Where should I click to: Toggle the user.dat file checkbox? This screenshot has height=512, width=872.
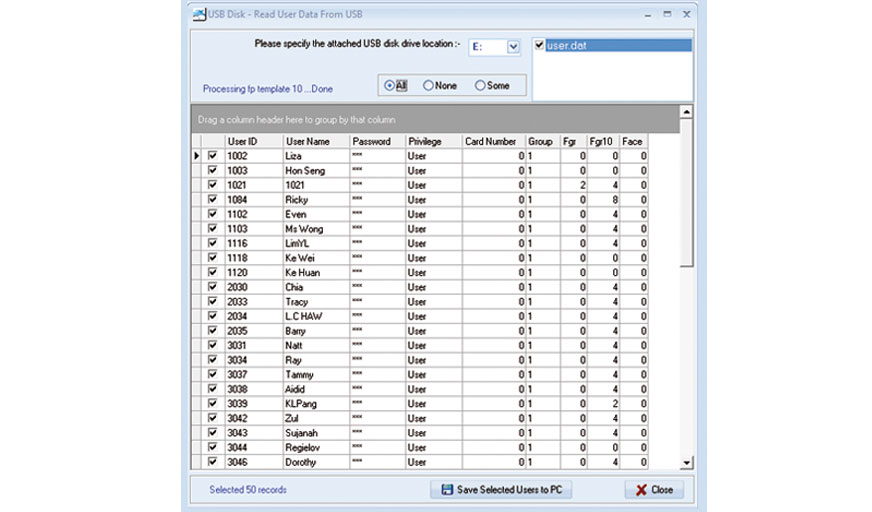539,45
